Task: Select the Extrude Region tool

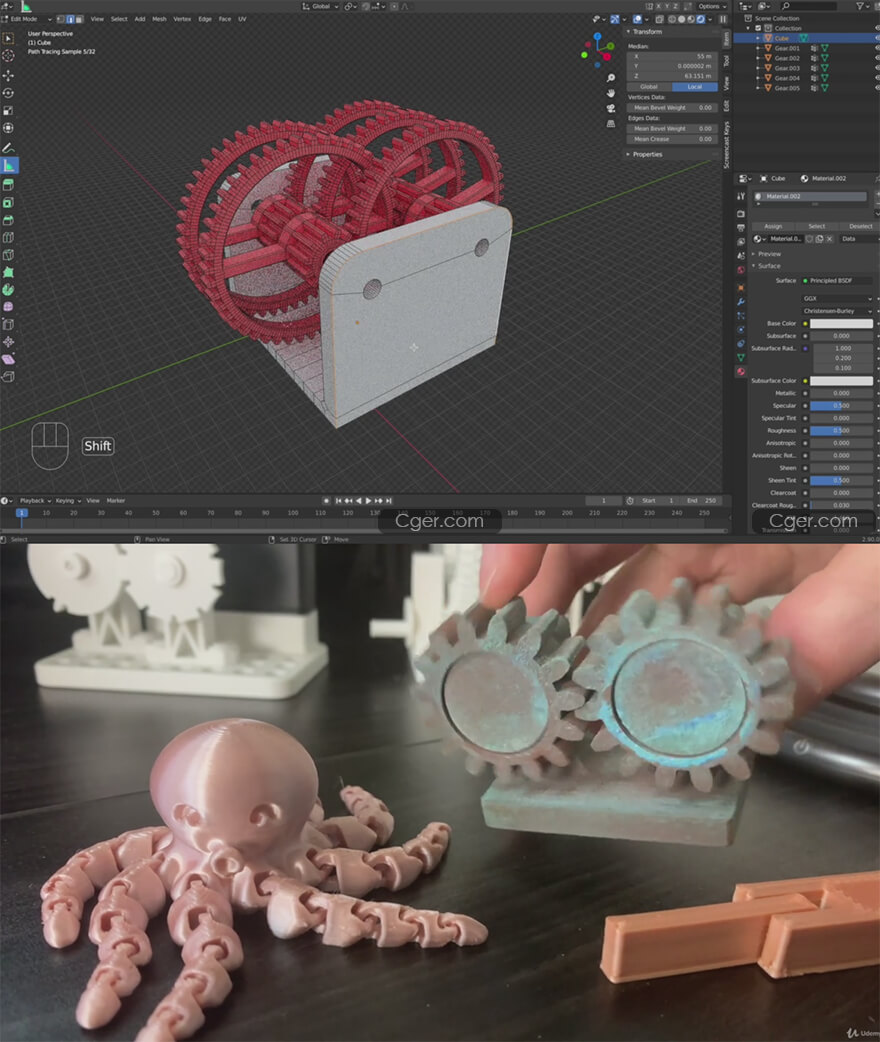Action: (x=9, y=185)
